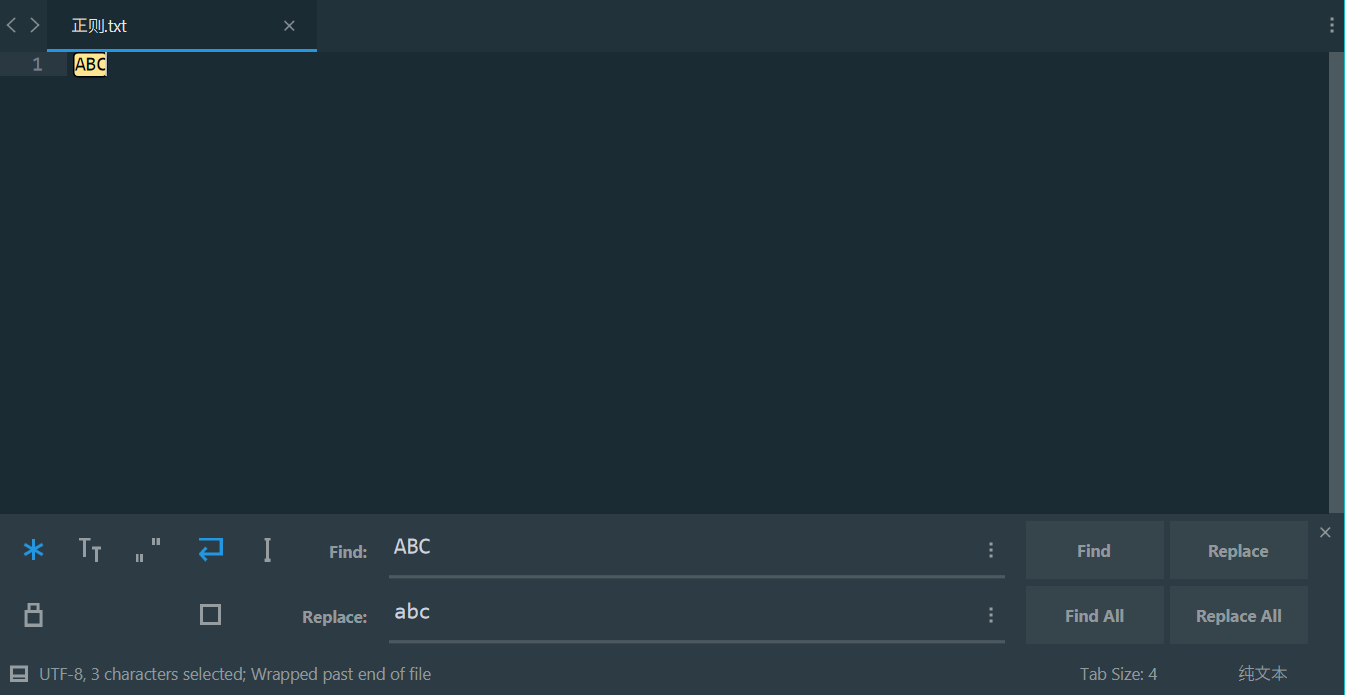Toggle regular expression search mode
1345x695 pixels.
[34, 550]
